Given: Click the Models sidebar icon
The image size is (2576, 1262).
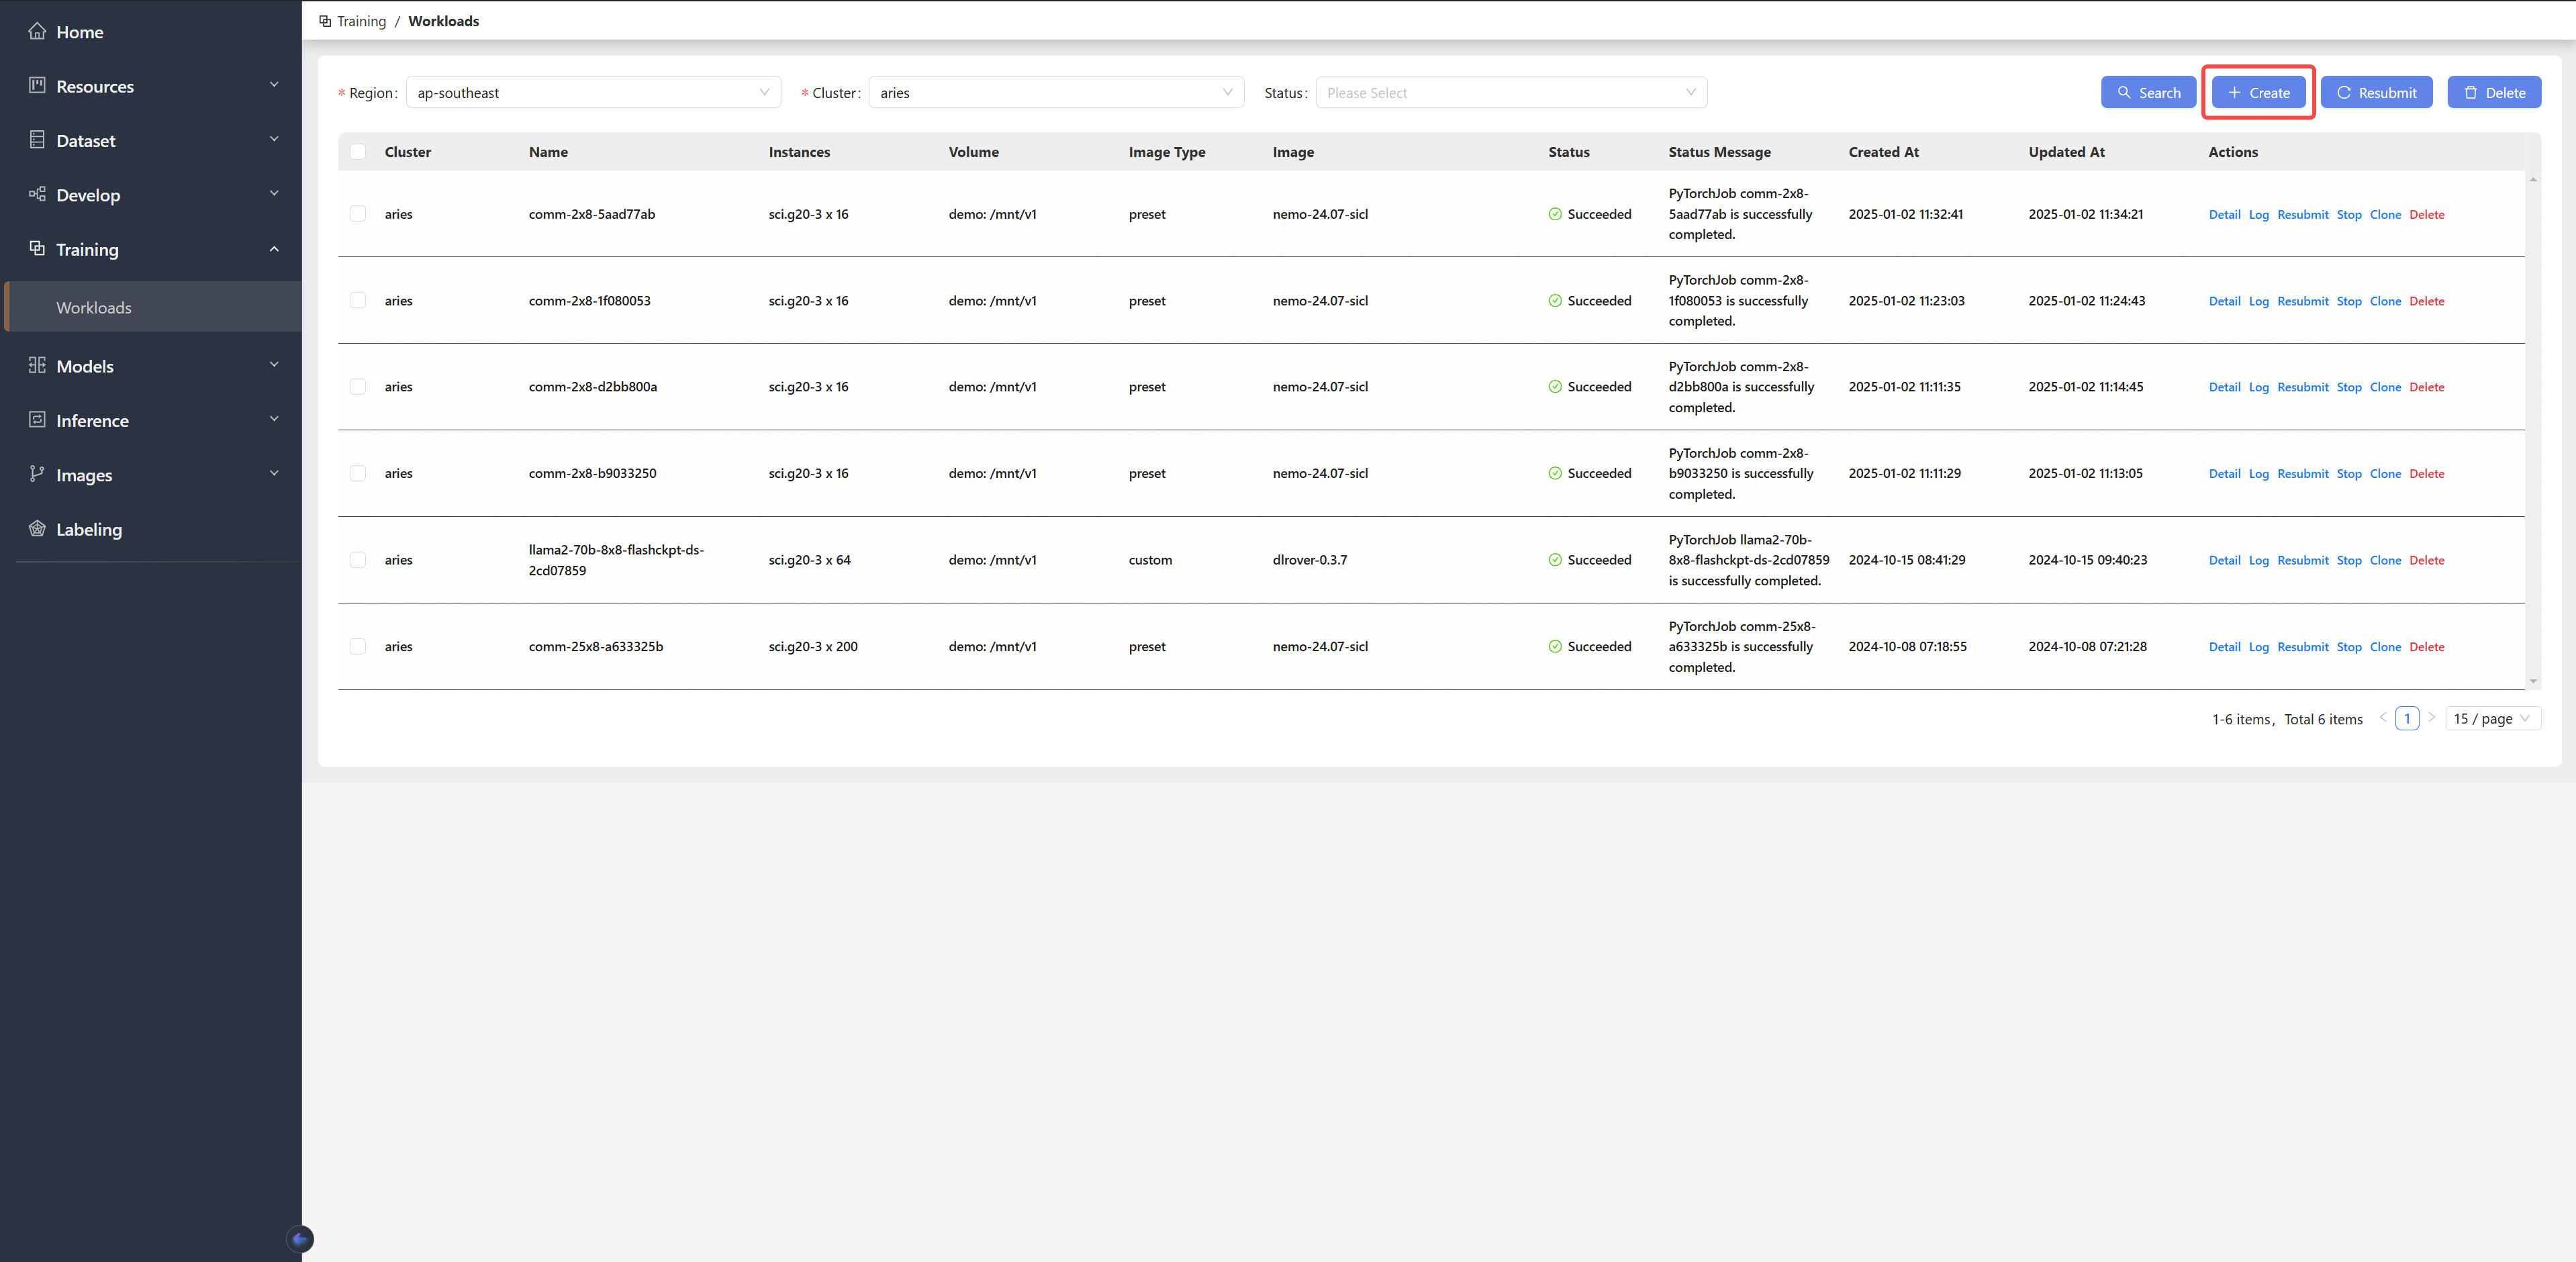Looking at the screenshot, I should click(x=37, y=365).
